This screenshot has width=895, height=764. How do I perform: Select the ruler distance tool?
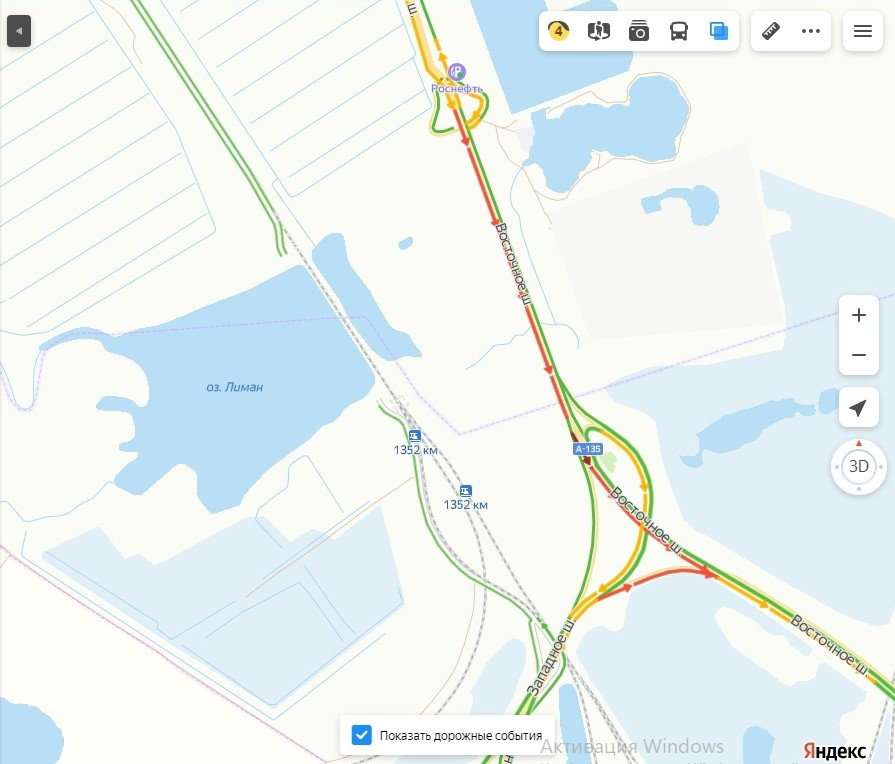771,31
